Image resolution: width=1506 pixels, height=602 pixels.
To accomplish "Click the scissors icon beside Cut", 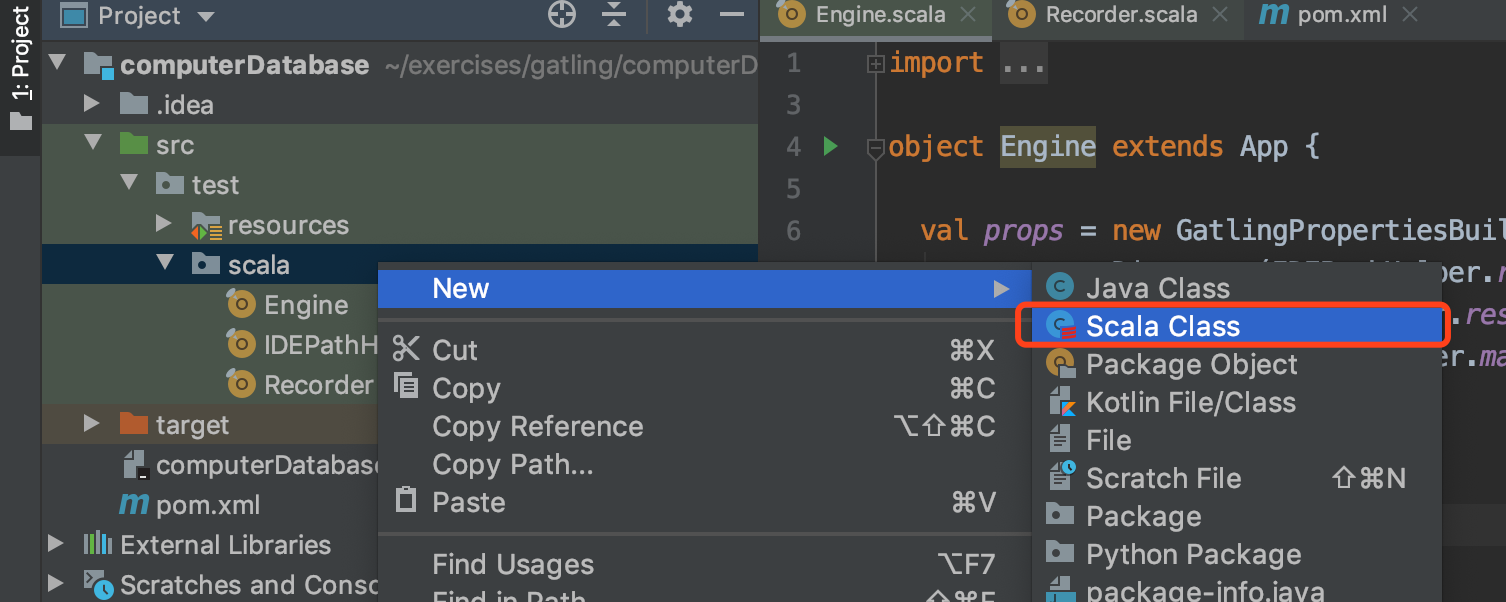I will (405, 349).
